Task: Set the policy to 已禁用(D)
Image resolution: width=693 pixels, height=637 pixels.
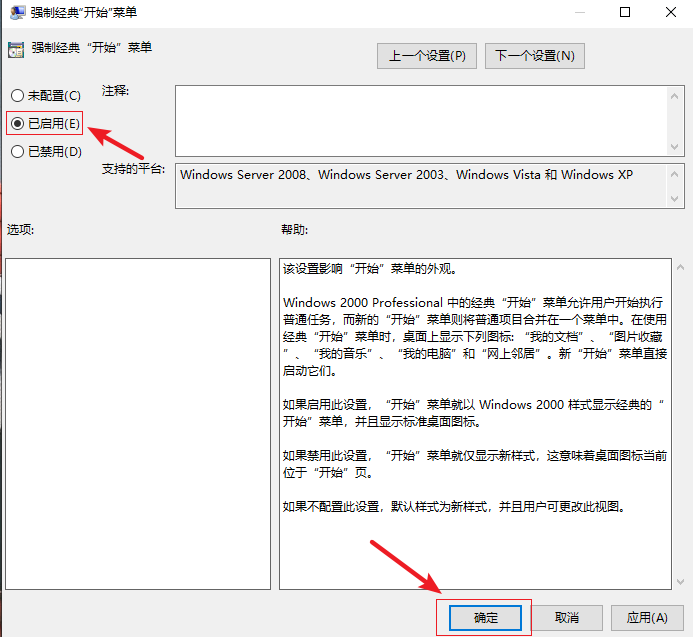Action: pyautogui.click(x=17, y=152)
